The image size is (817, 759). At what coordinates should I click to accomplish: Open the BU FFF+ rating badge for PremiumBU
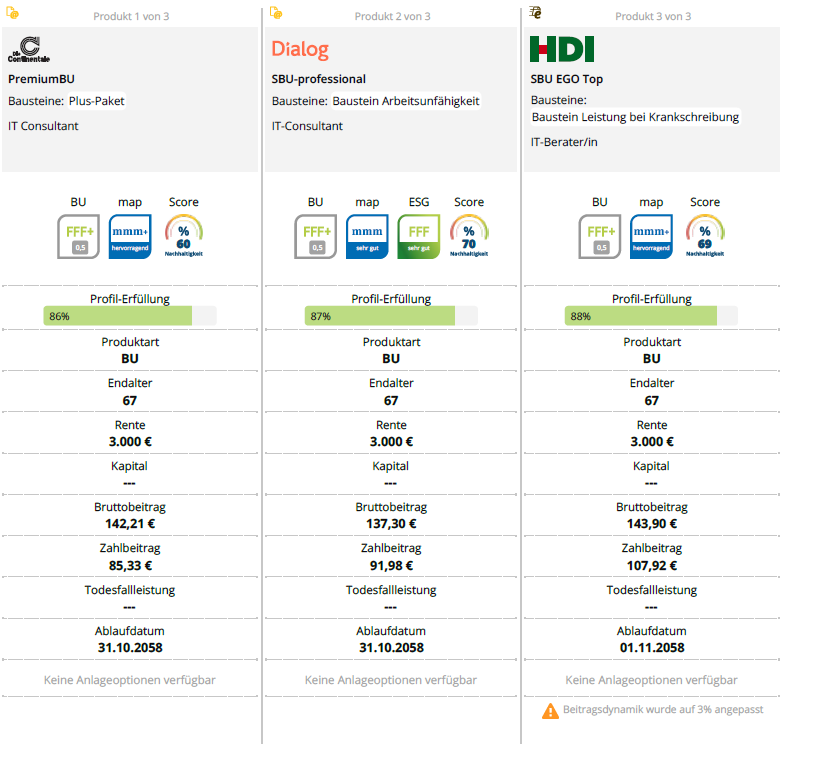(x=78, y=237)
